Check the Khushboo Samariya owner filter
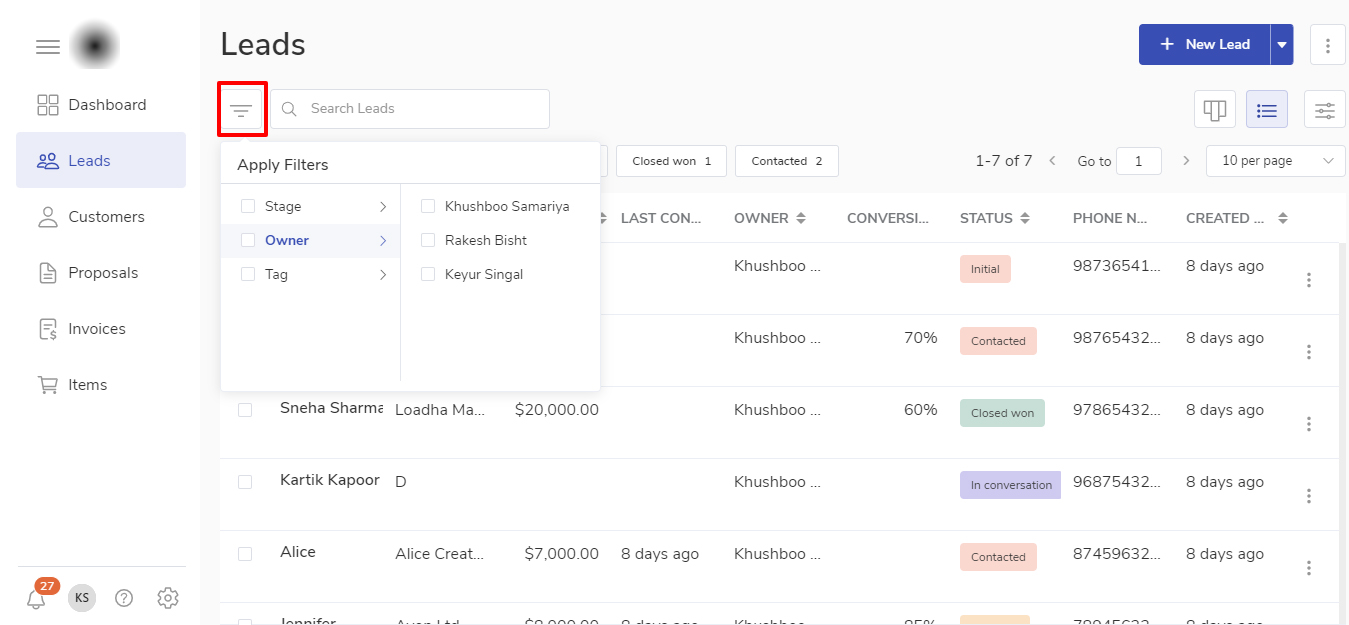The width and height of the screenshot is (1349, 625). click(428, 207)
